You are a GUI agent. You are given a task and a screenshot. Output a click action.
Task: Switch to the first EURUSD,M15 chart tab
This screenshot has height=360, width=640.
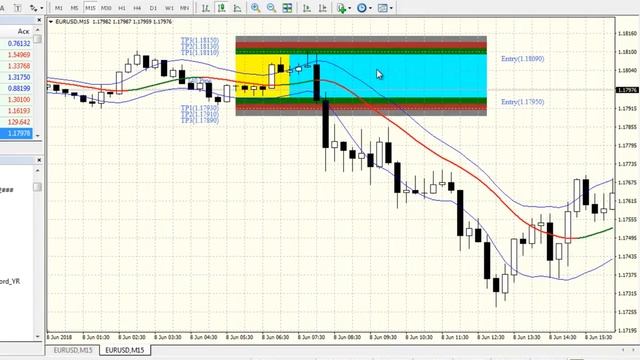pos(73,350)
